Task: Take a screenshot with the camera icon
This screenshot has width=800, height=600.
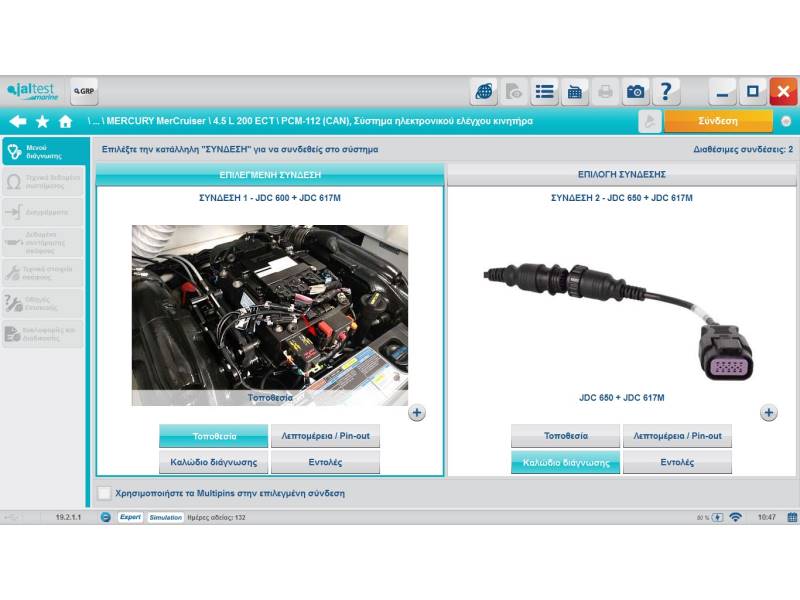Action: tap(635, 92)
